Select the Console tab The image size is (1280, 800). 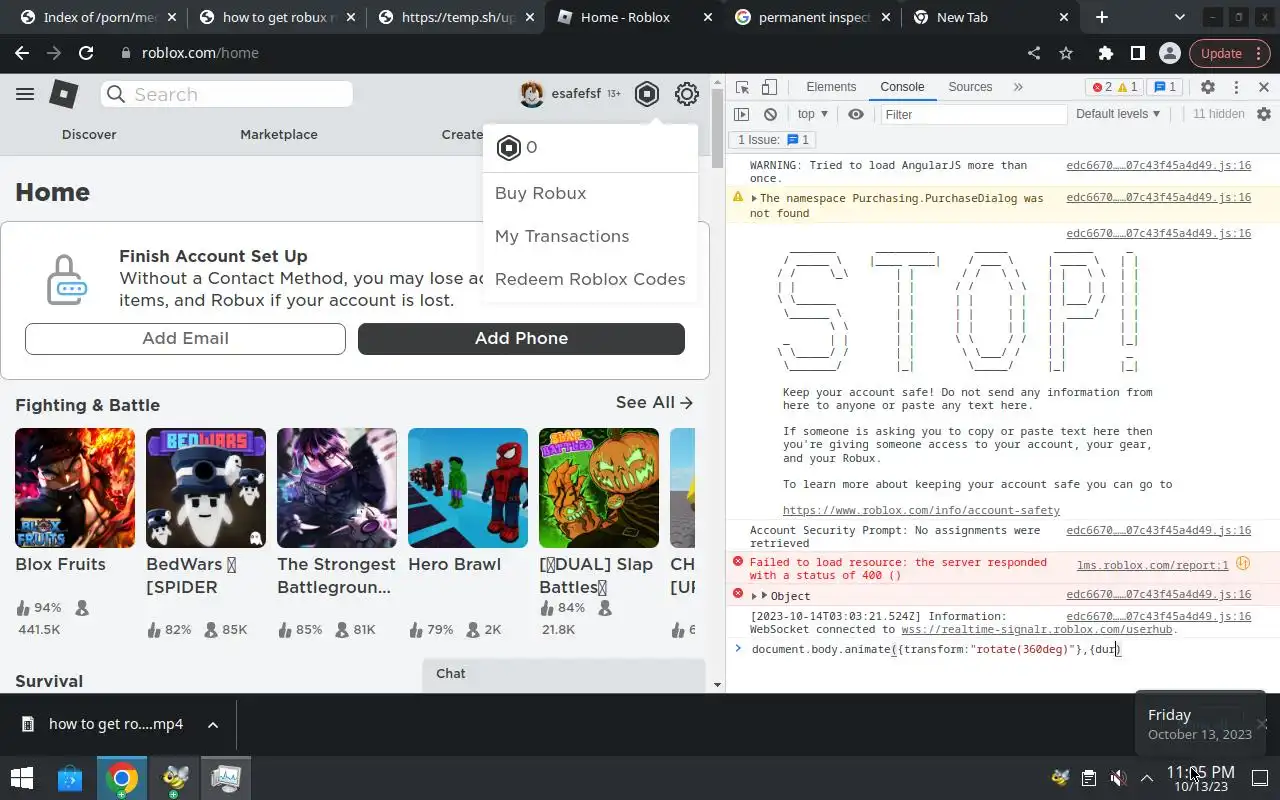[902, 87]
